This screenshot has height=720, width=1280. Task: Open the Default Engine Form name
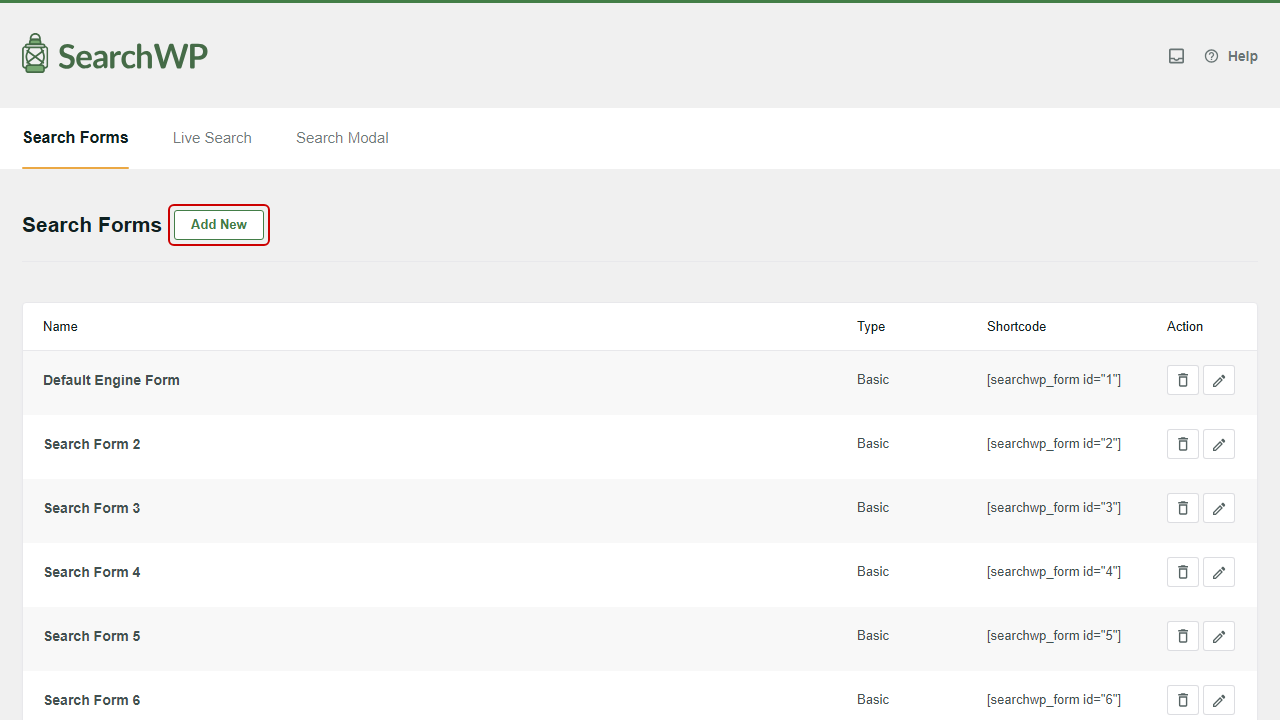pos(111,380)
